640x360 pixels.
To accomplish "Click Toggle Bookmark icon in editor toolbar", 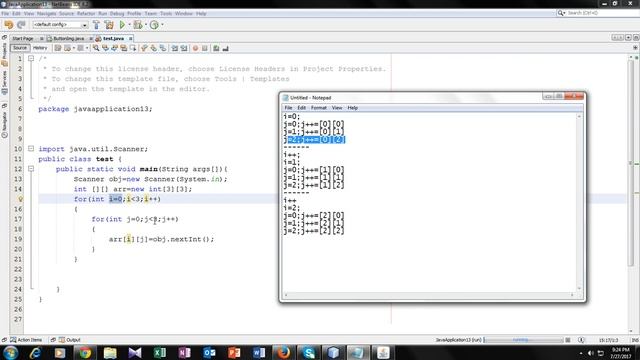I will pyautogui.click(x=163, y=48).
